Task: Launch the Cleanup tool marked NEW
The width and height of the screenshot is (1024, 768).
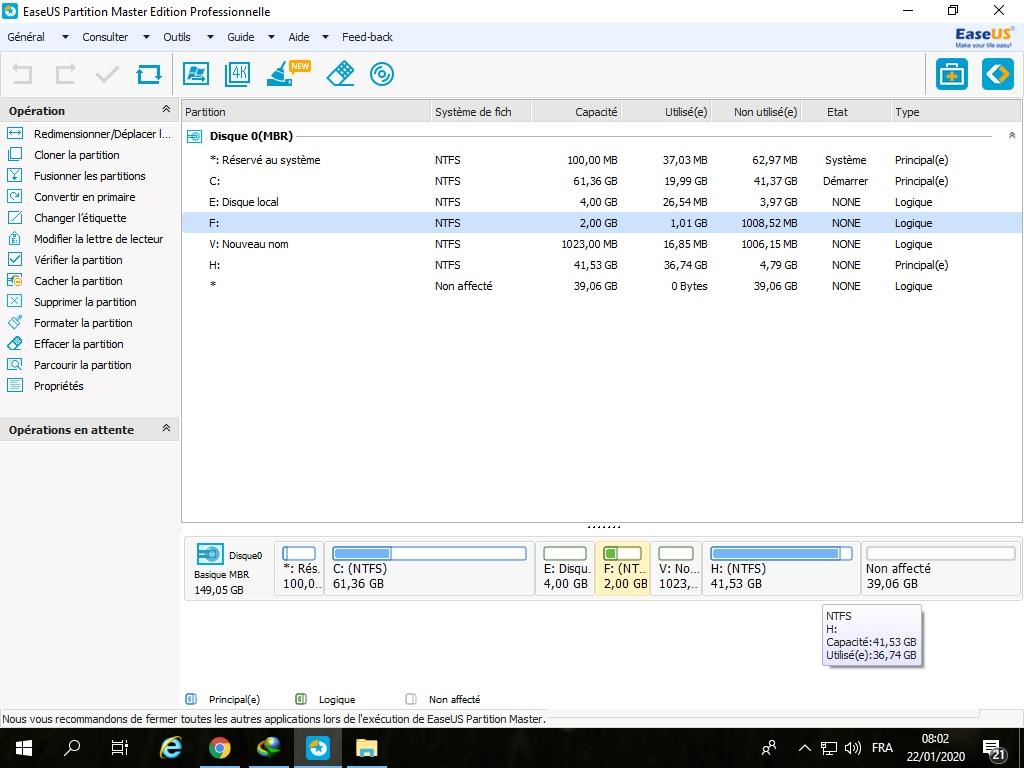Action: [288, 73]
